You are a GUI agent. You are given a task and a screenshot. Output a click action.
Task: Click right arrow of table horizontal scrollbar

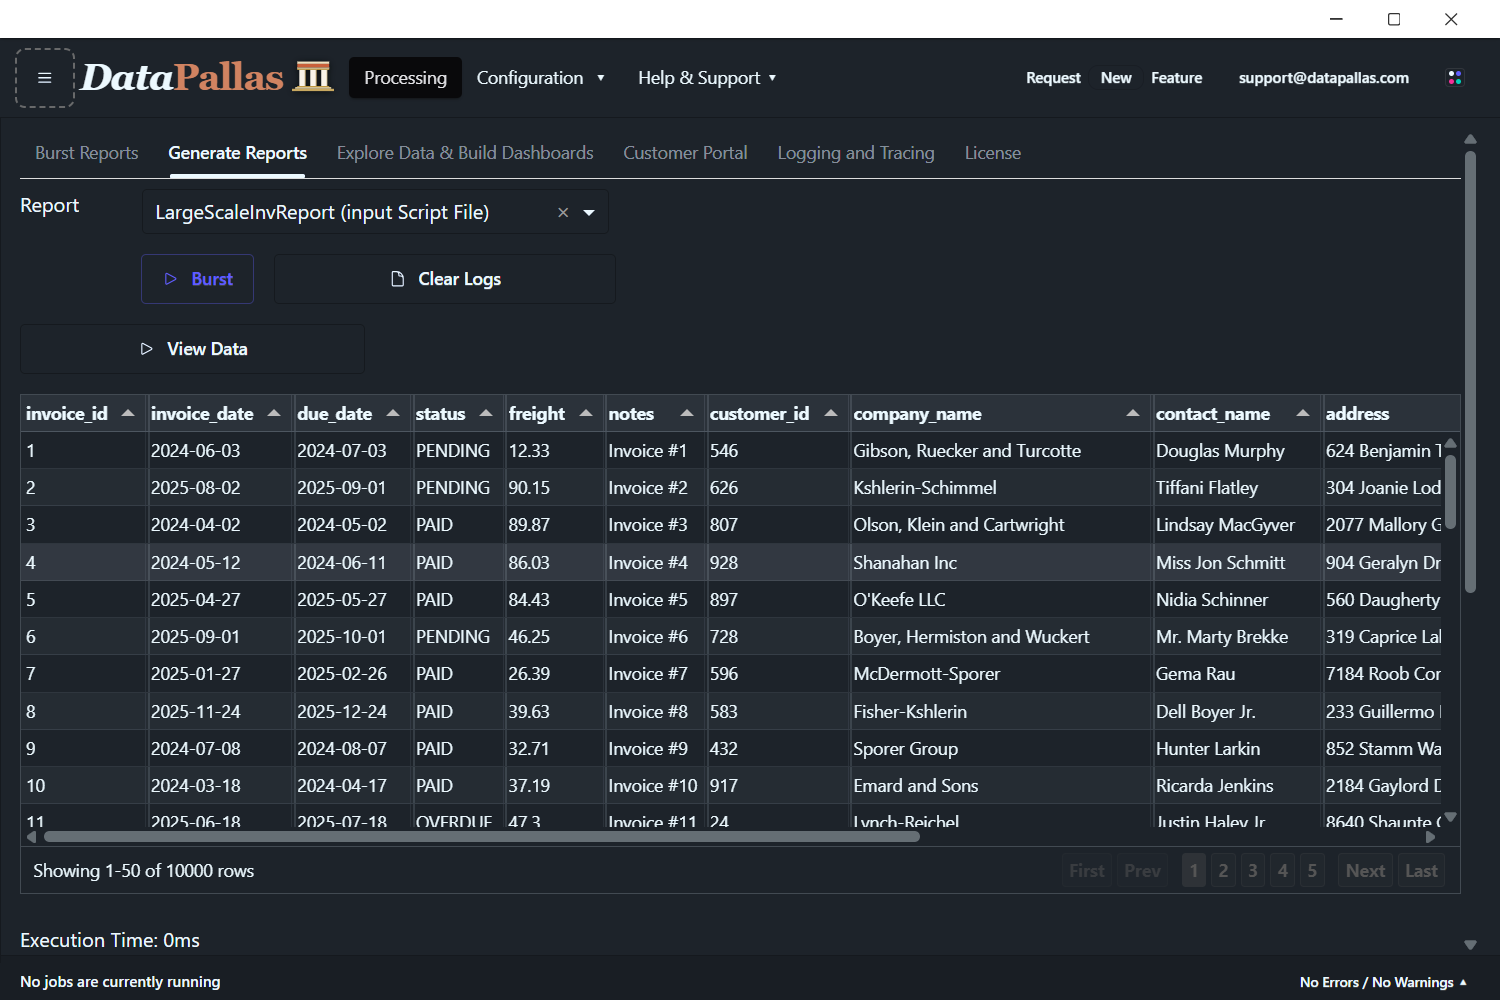pos(1430,837)
